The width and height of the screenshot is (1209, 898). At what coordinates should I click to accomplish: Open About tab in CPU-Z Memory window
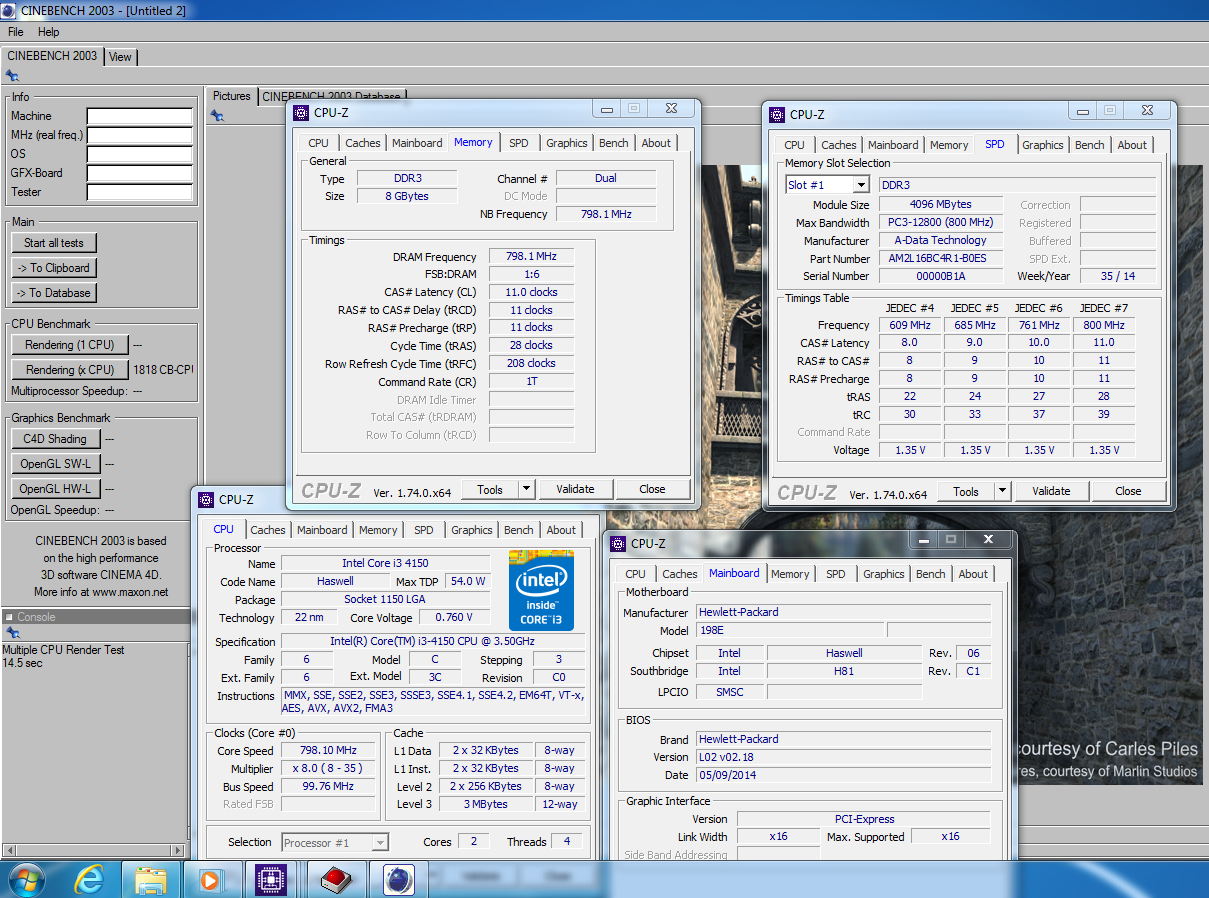coord(657,143)
